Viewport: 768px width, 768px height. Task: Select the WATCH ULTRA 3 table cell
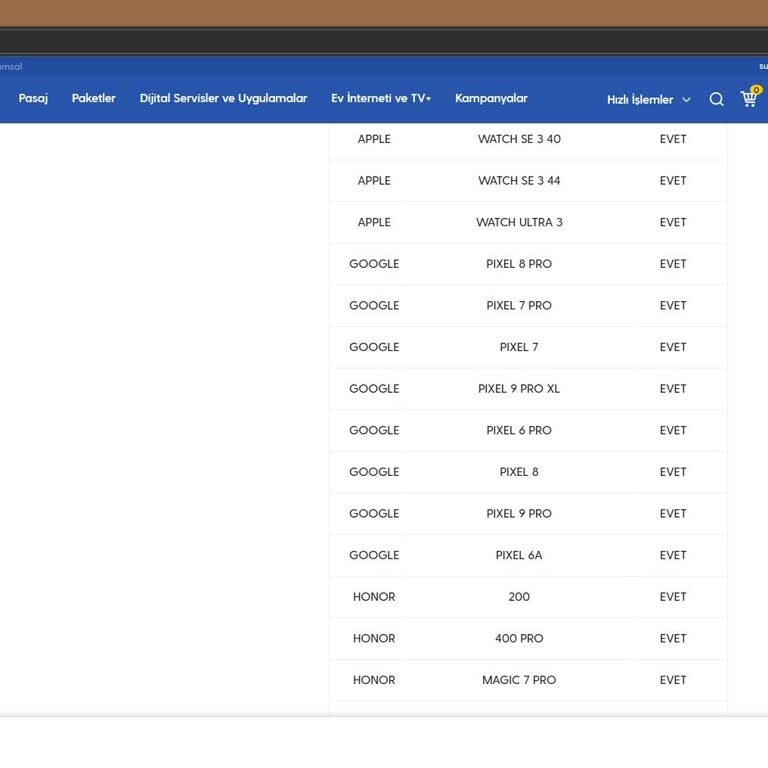click(519, 222)
